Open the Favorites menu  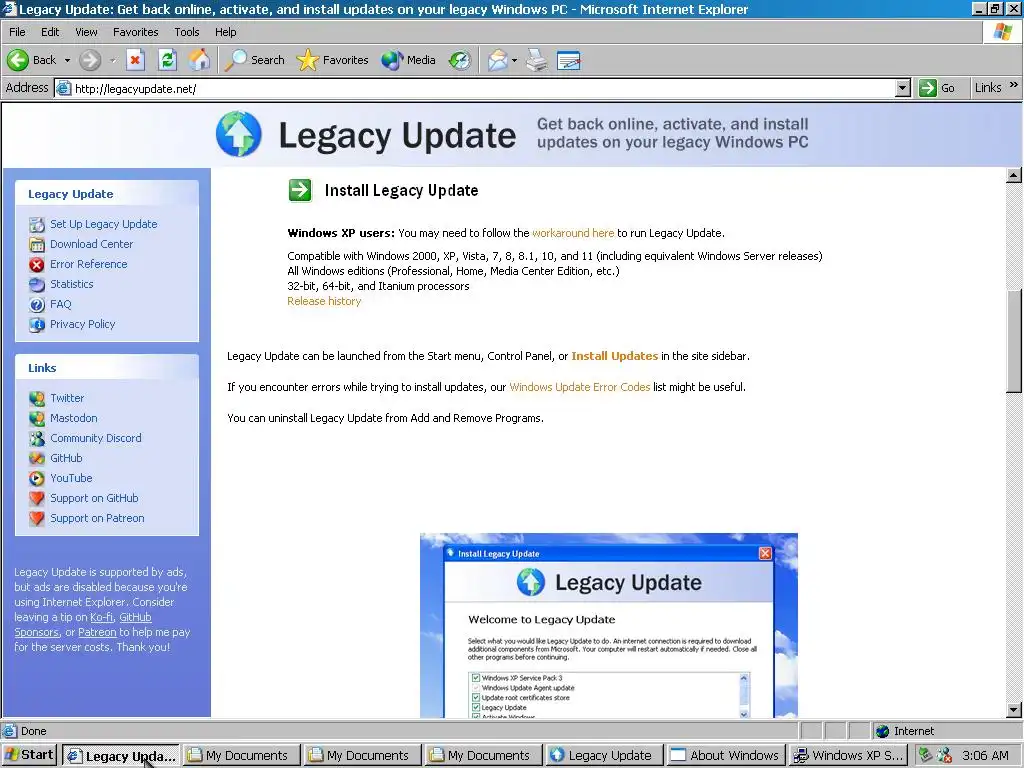pos(135,32)
